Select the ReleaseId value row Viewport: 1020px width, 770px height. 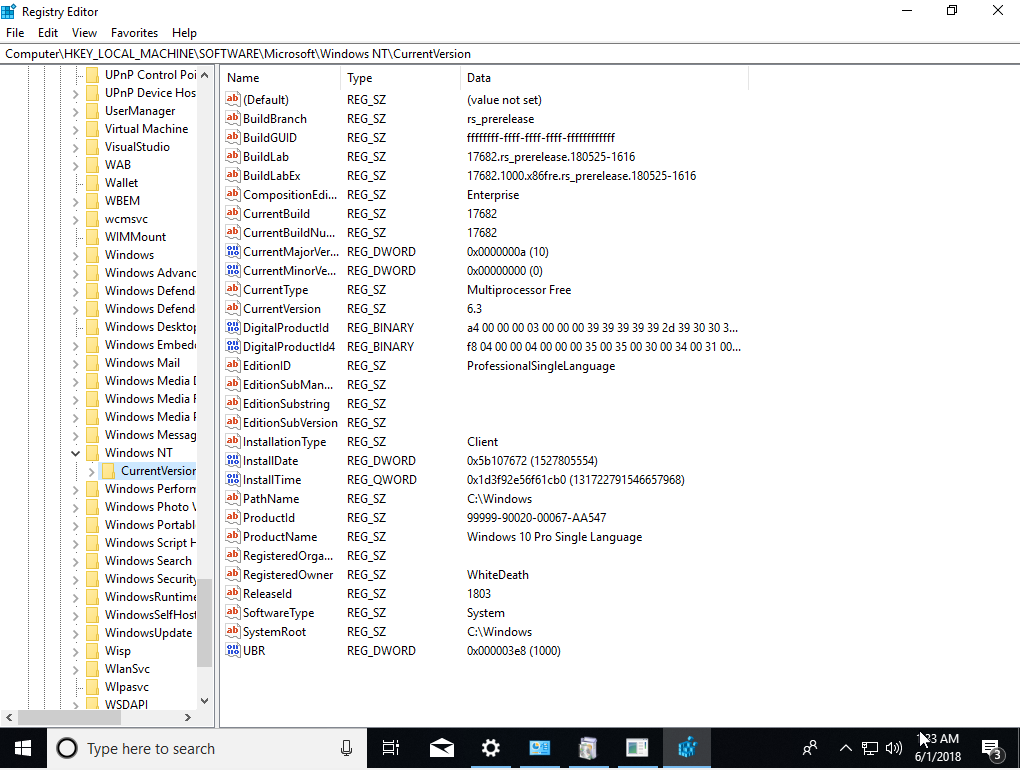point(487,593)
